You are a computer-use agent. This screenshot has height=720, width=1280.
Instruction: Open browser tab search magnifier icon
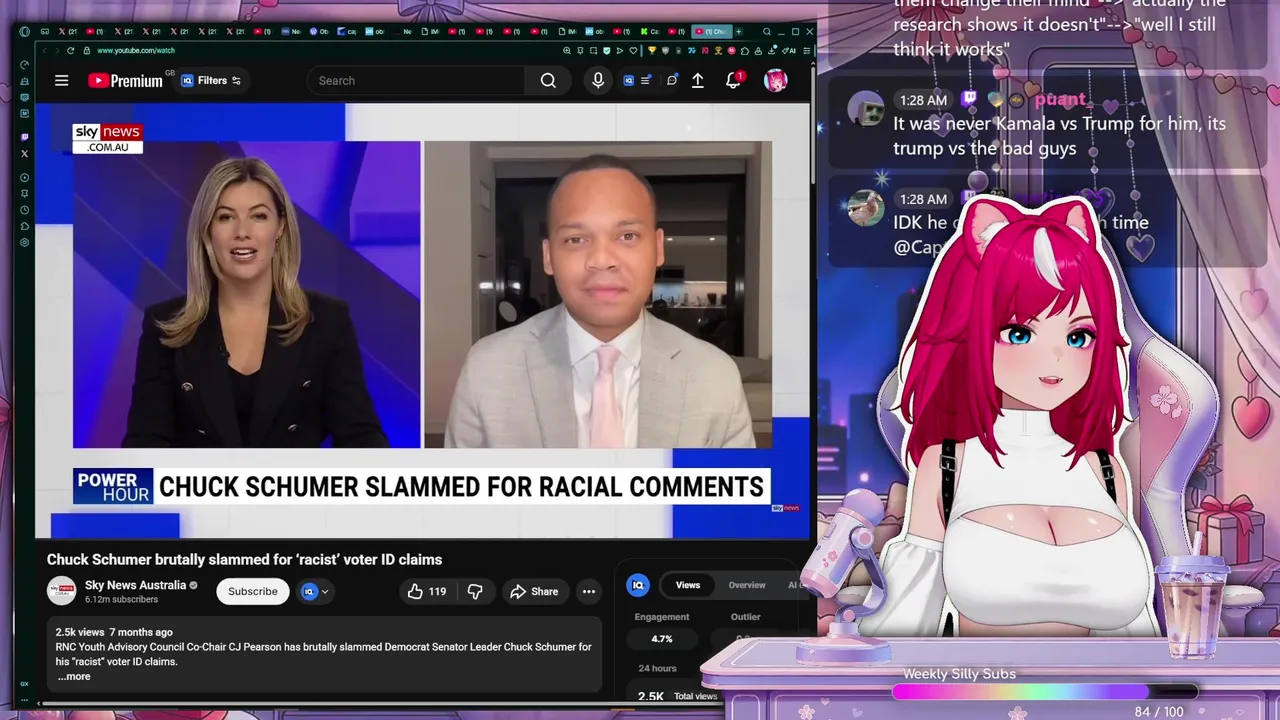(767, 32)
